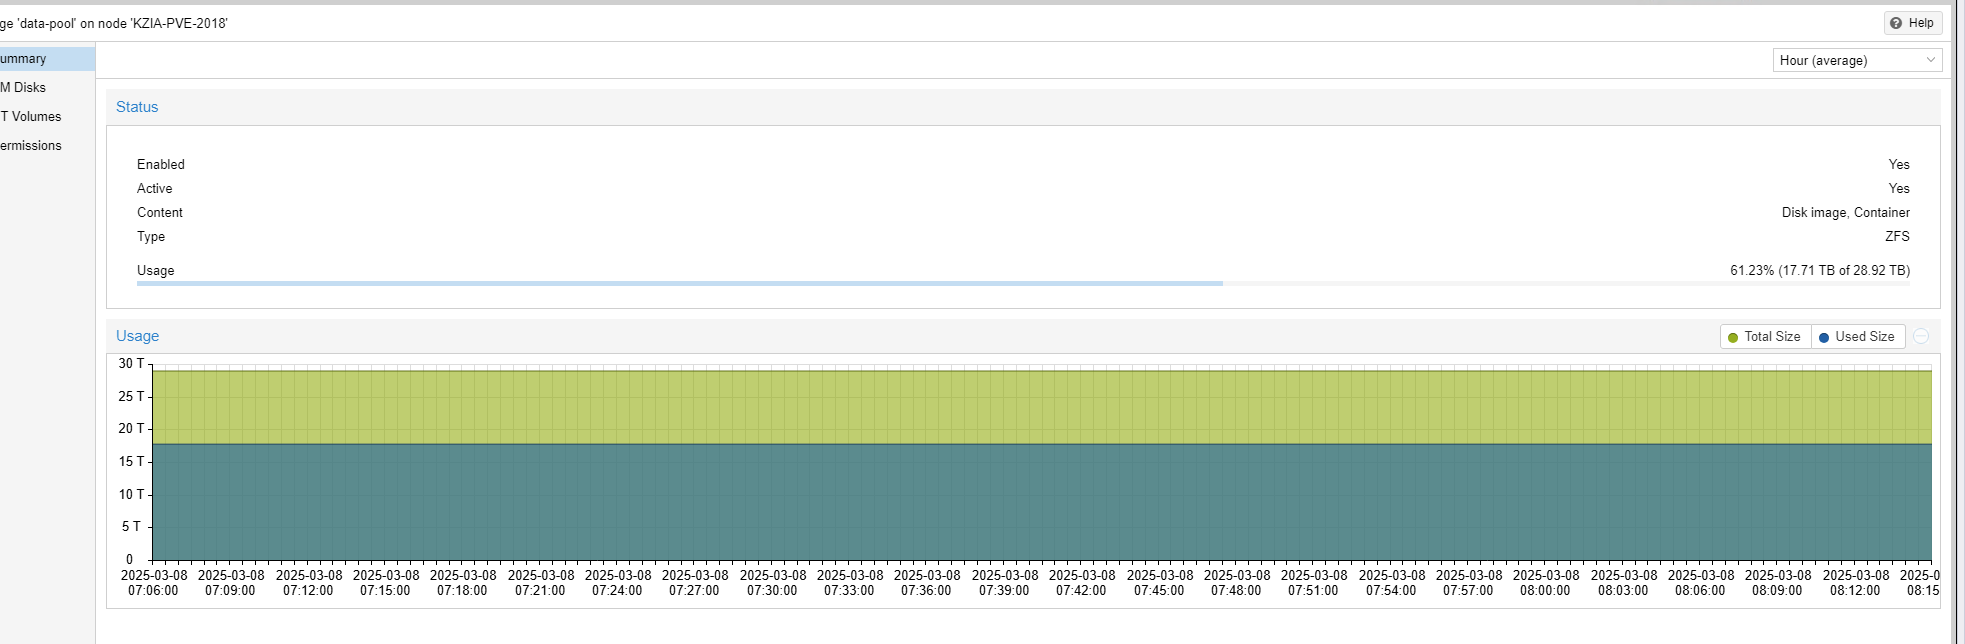Click the timeframe dropdown arrow
The width and height of the screenshot is (1965, 644).
coord(1930,60)
